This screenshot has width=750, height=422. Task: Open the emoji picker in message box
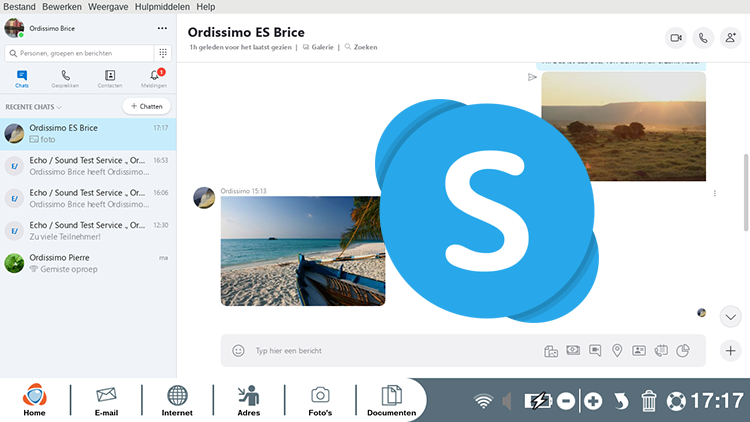(x=238, y=351)
